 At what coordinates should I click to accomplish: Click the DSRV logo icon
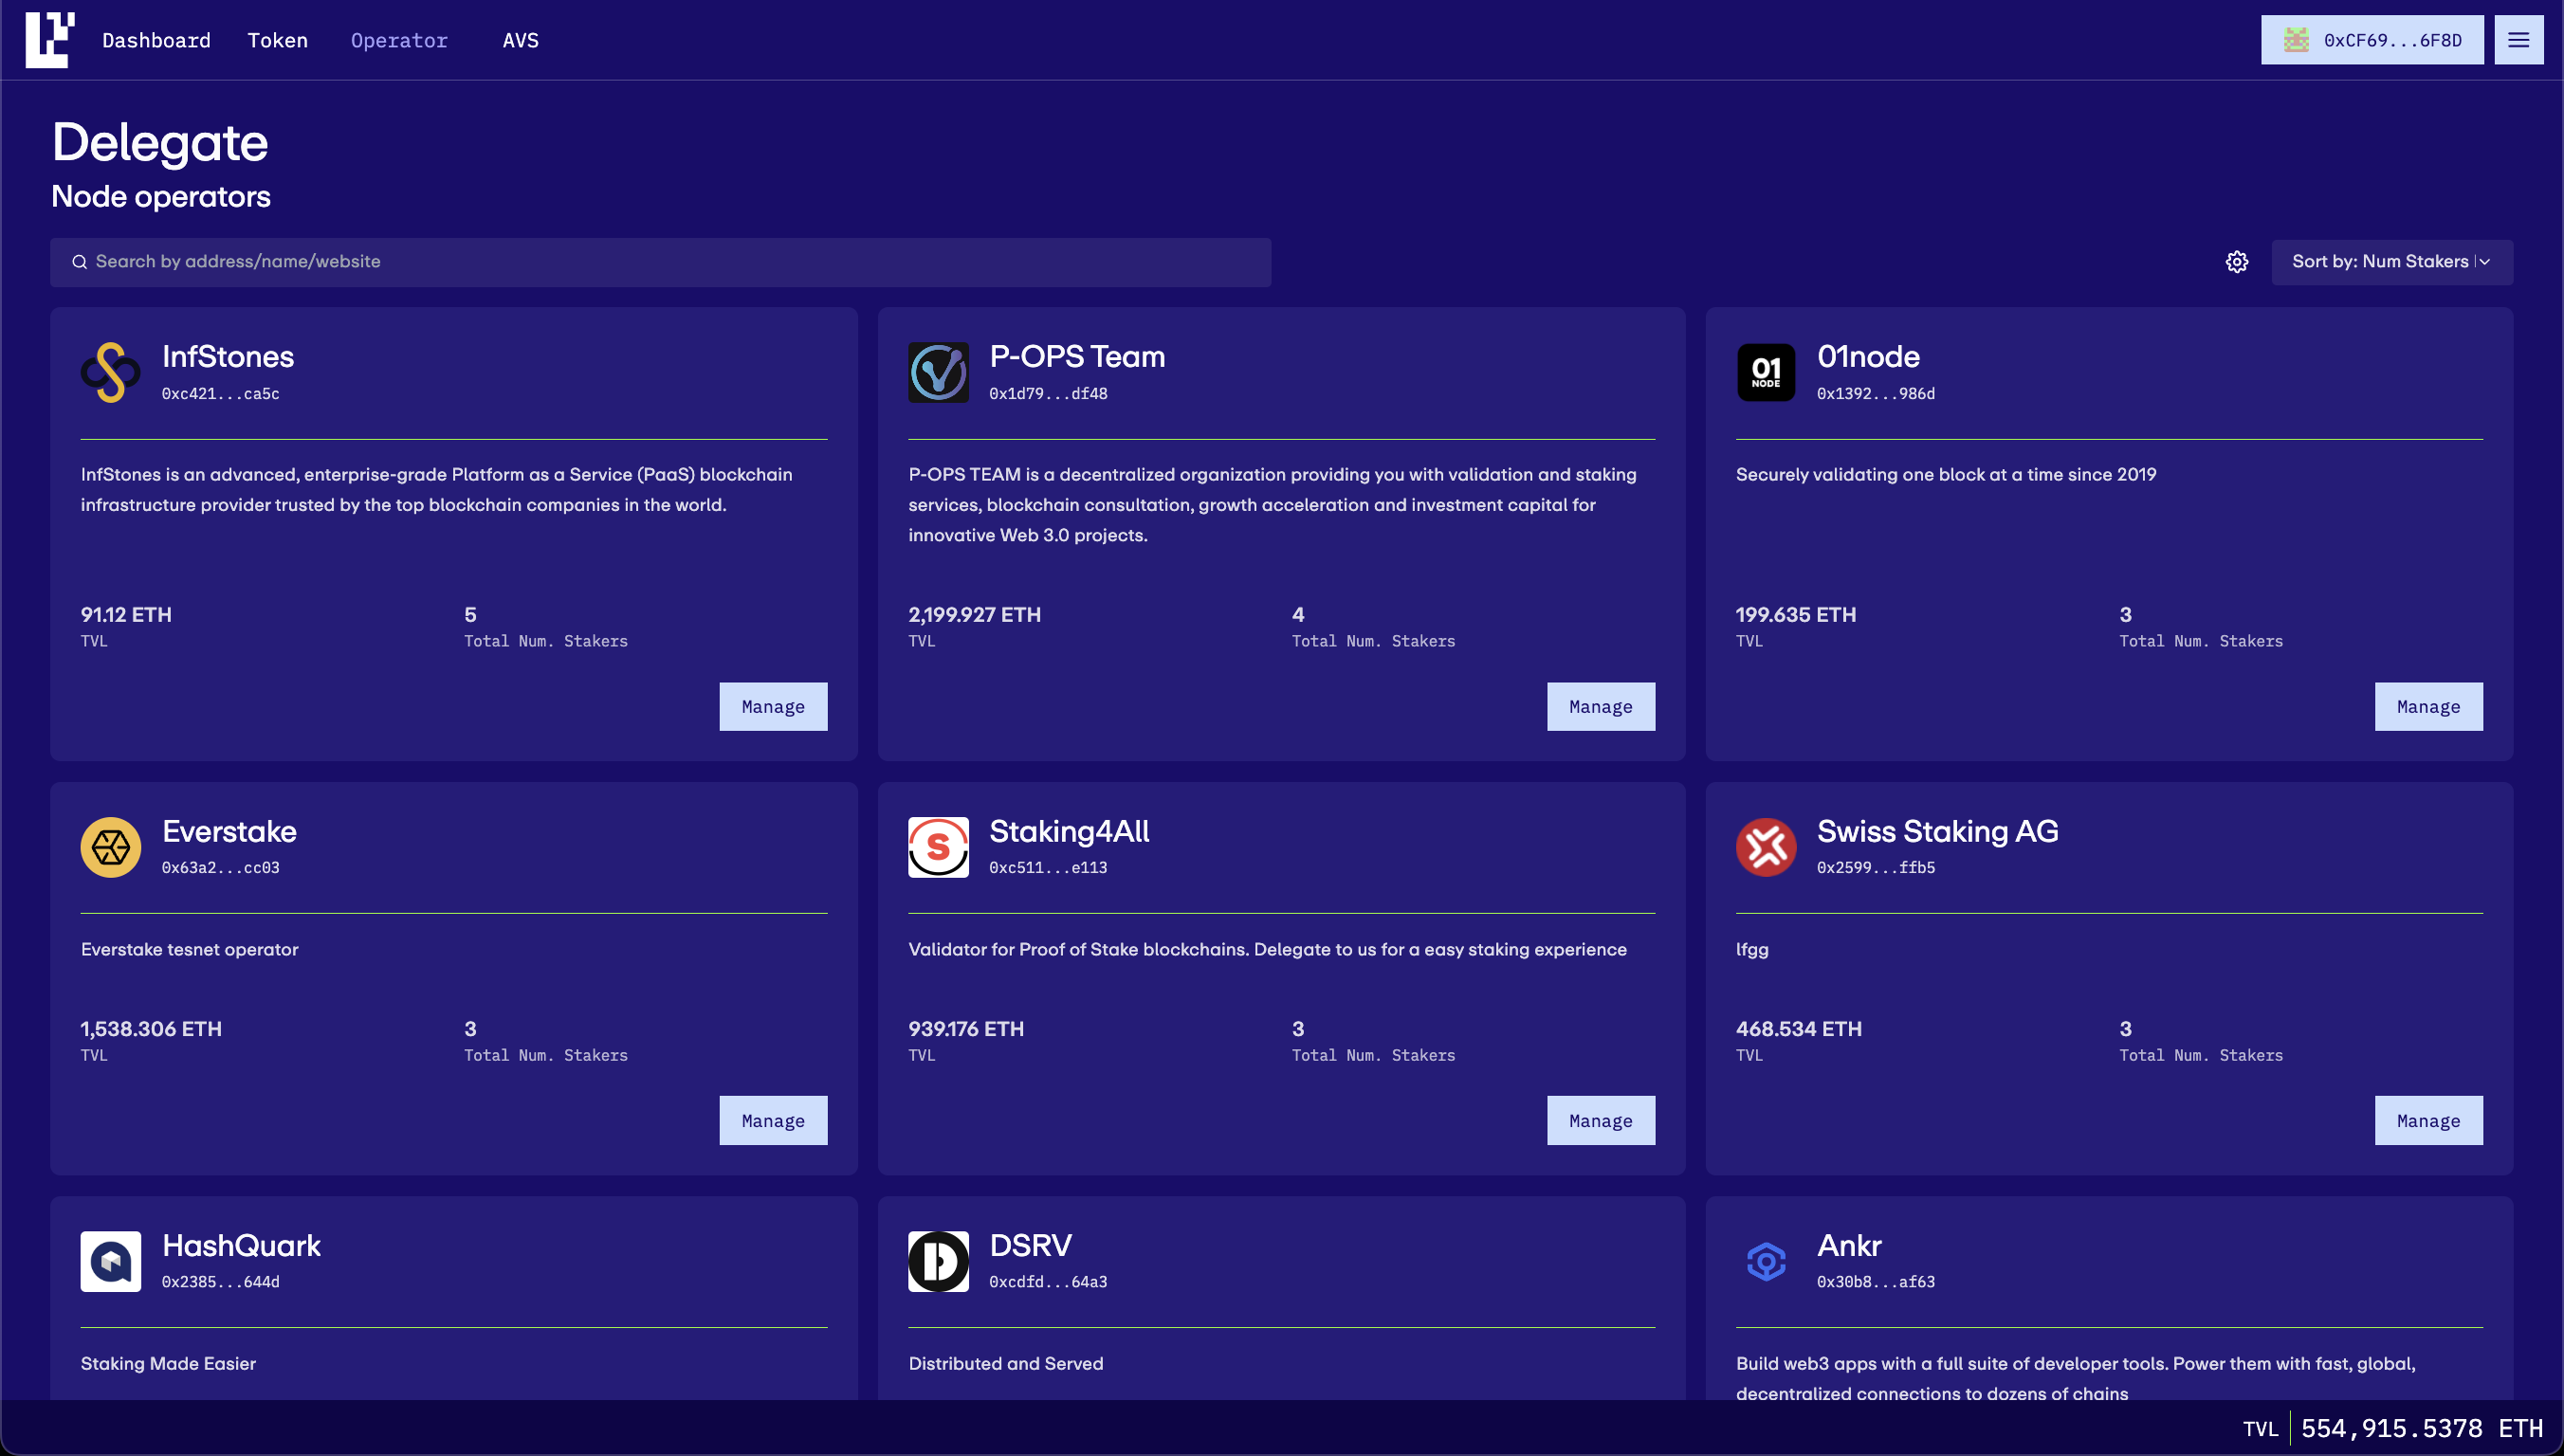click(937, 1261)
